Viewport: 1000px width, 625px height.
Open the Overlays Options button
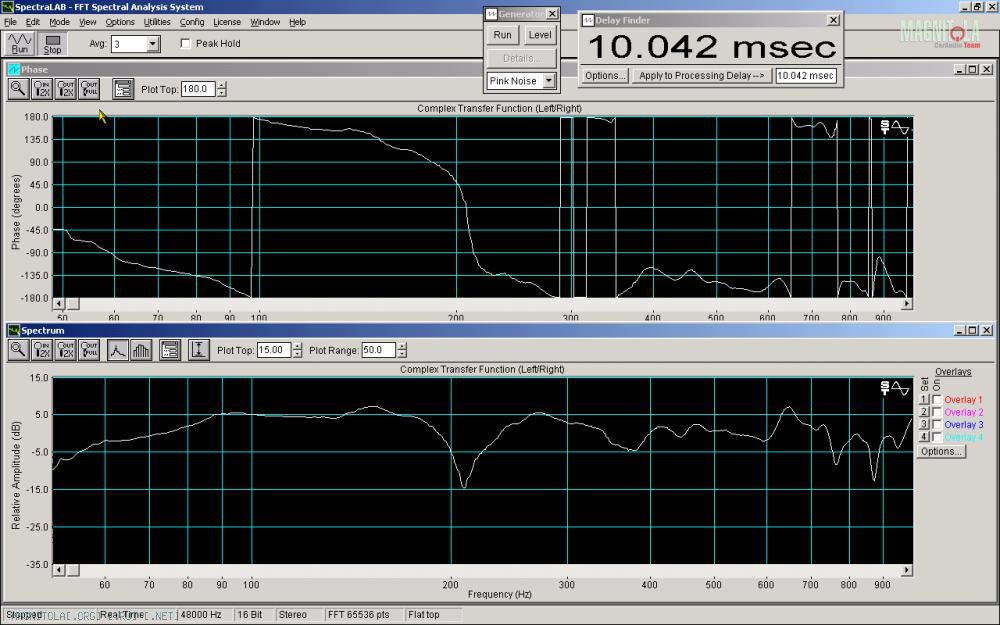click(x=941, y=451)
